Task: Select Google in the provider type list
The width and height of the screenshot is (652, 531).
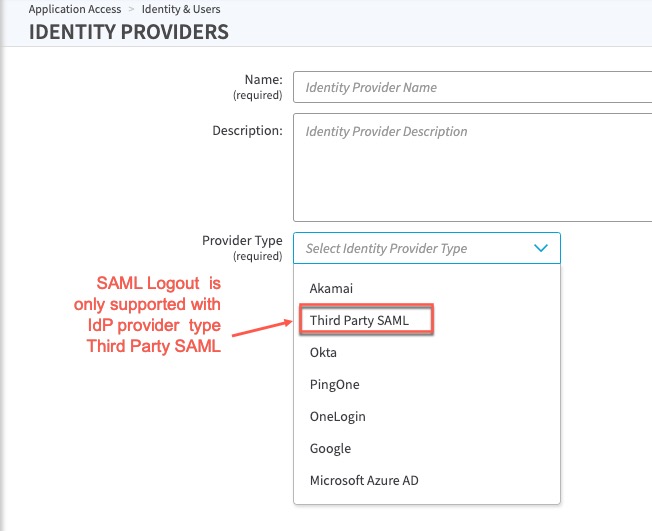Action: point(330,448)
